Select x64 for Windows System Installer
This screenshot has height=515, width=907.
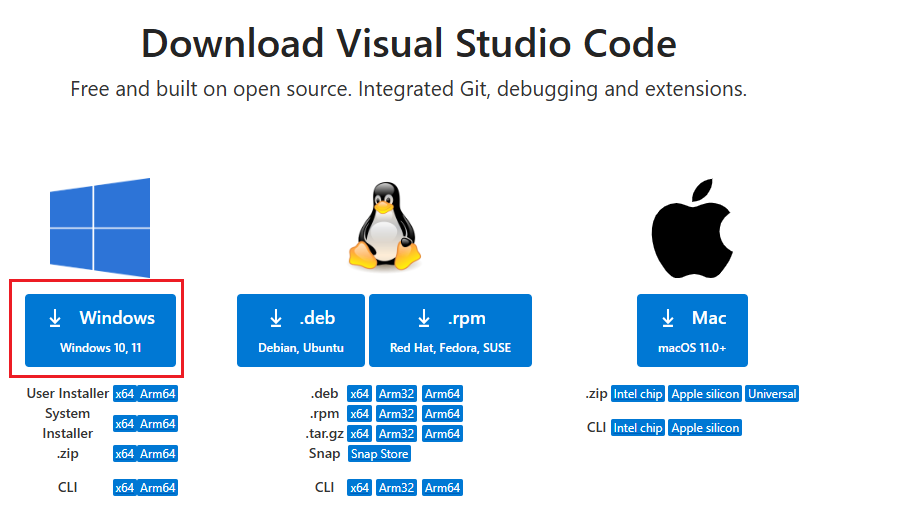124,424
